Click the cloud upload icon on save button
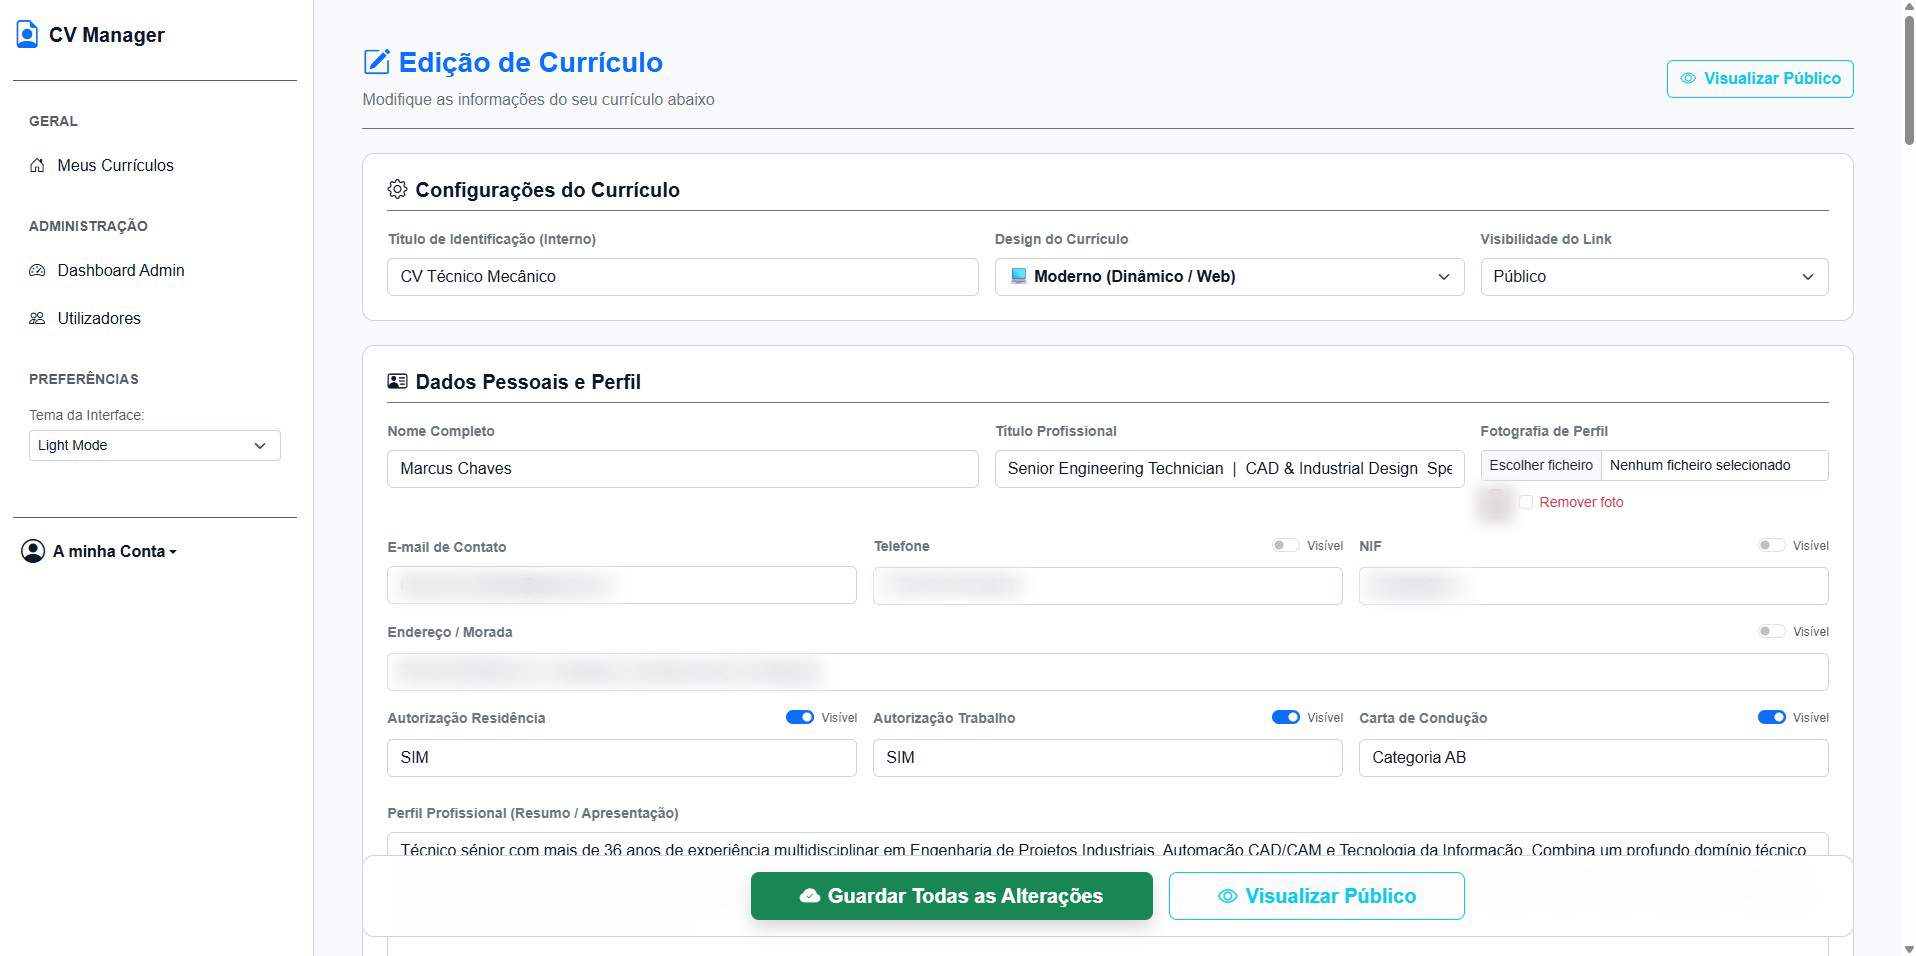The height and width of the screenshot is (956, 1916). (810, 896)
